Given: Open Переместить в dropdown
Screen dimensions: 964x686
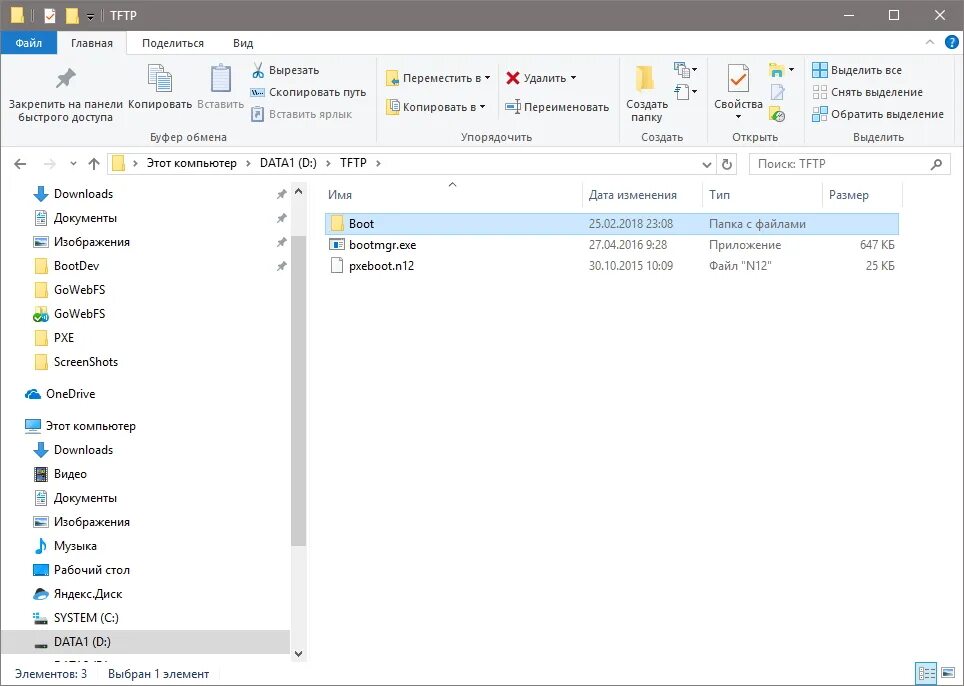Looking at the screenshot, I should click(438, 78).
